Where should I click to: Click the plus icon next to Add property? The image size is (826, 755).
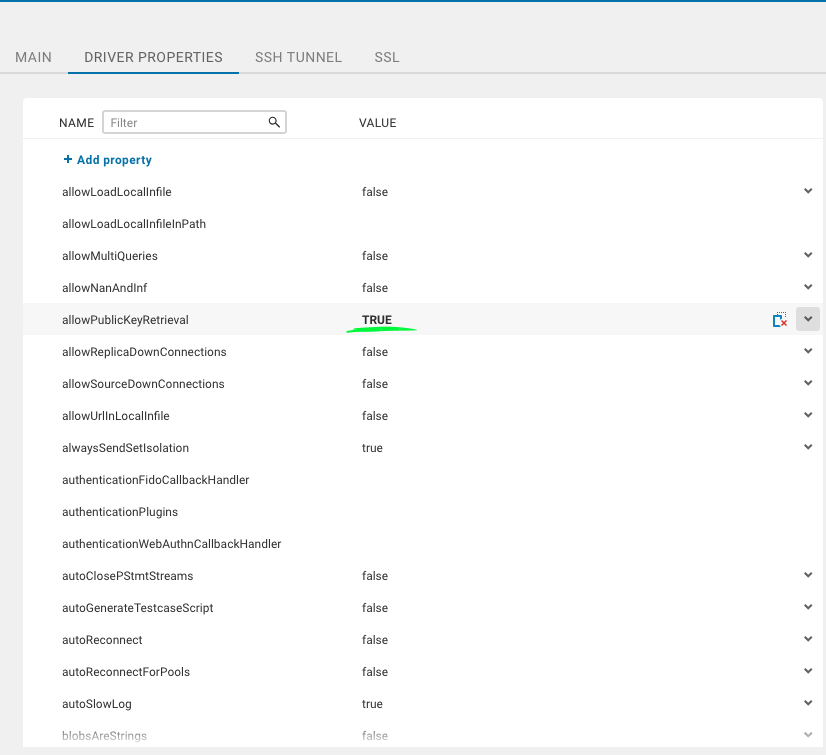point(66,159)
